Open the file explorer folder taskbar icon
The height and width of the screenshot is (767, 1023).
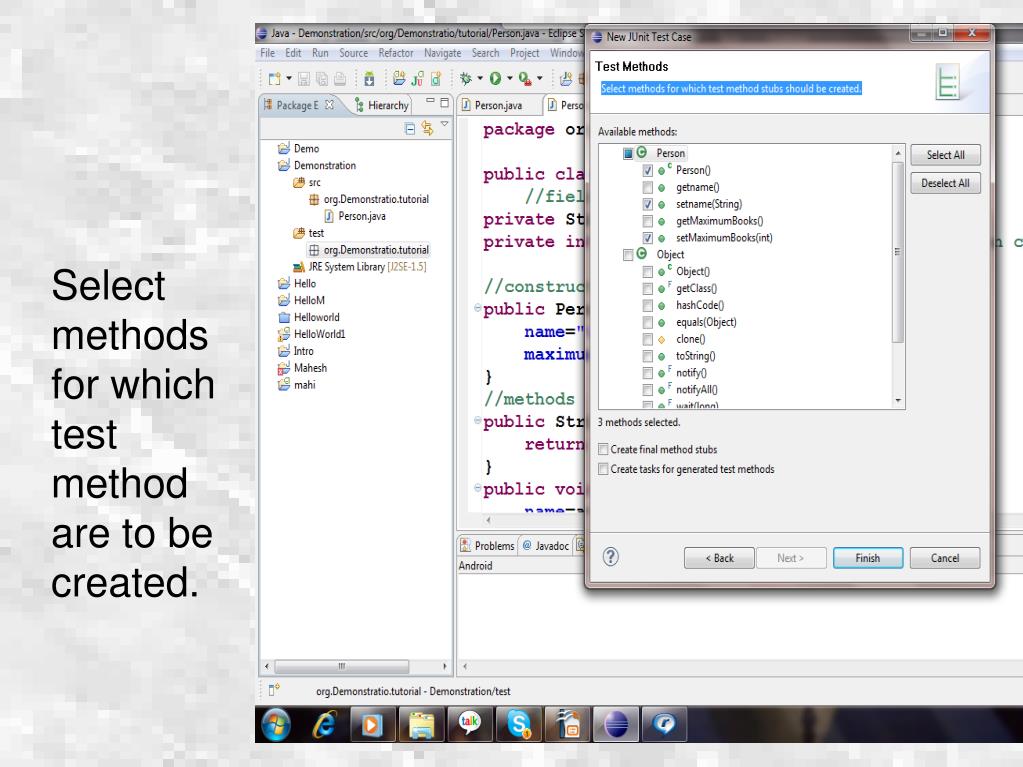(421, 724)
